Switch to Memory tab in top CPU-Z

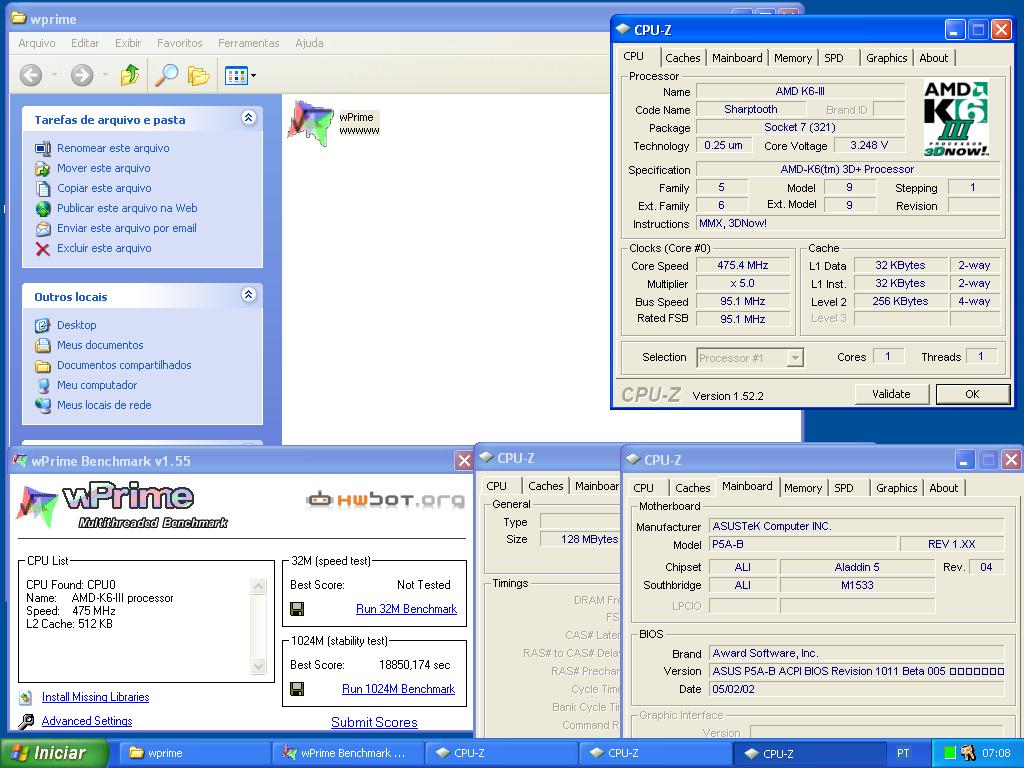click(x=793, y=58)
